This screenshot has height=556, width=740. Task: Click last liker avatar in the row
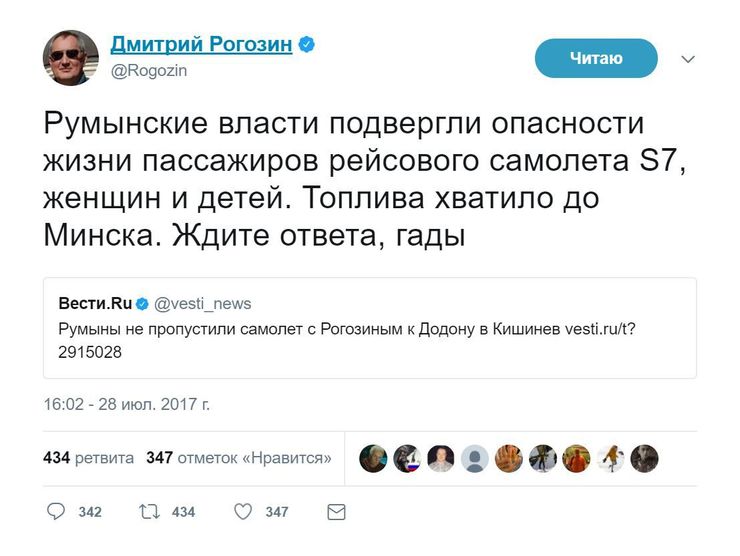pos(645,458)
